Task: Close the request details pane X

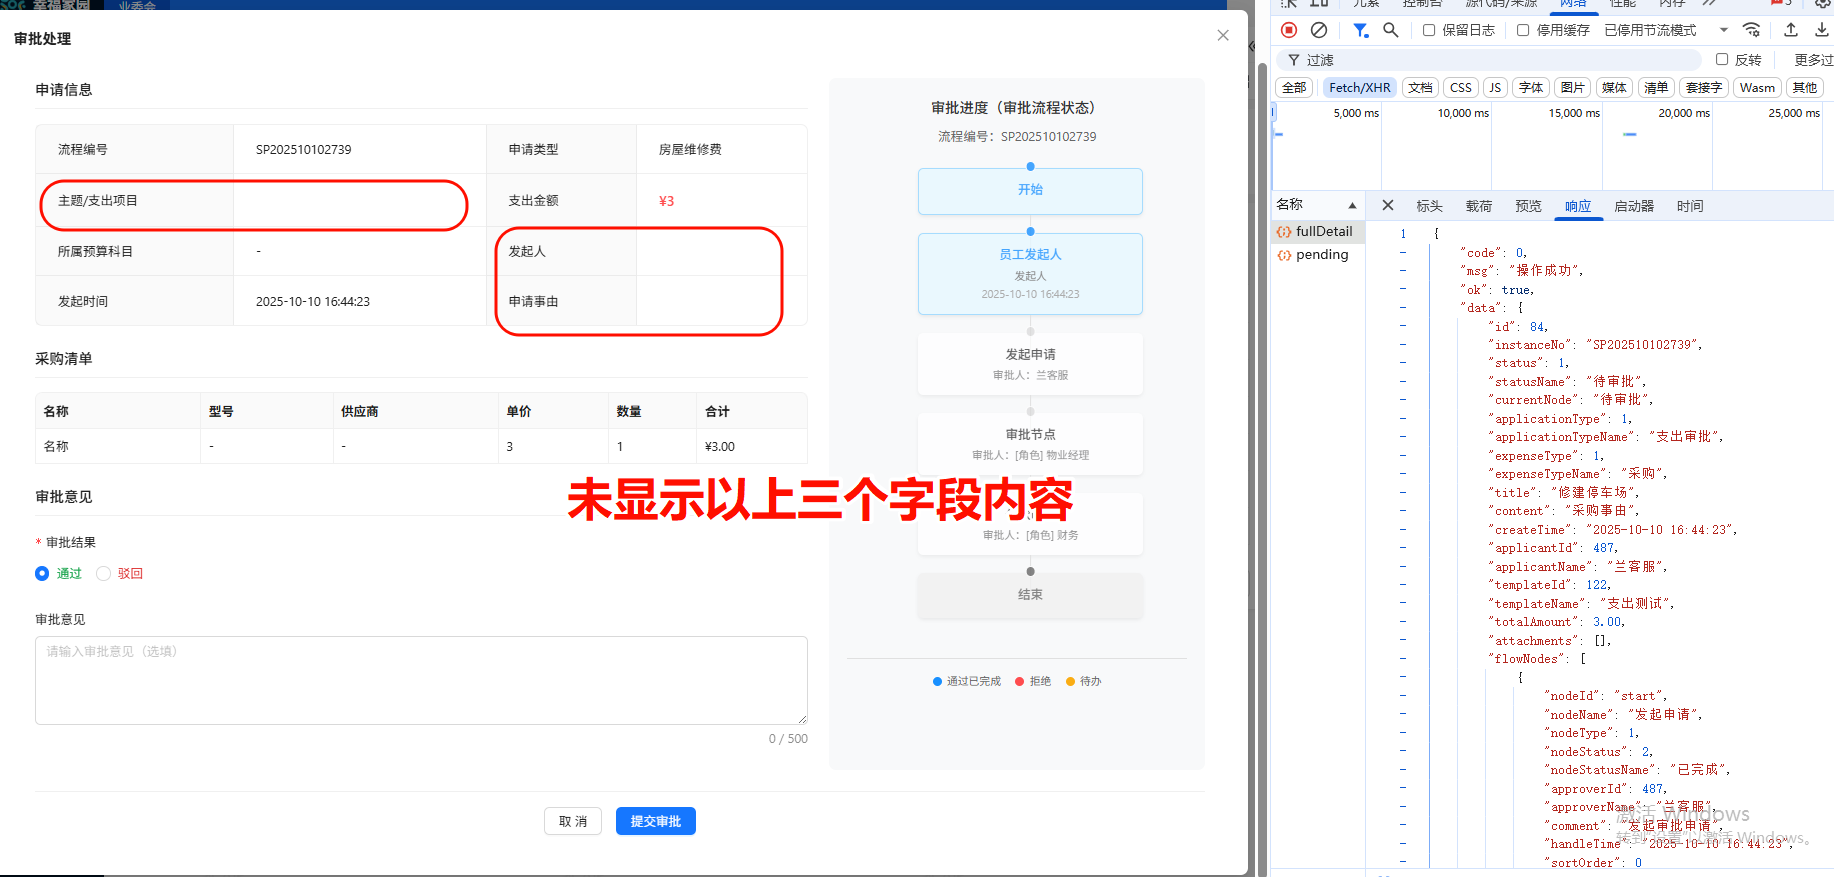Action: (x=1388, y=205)
